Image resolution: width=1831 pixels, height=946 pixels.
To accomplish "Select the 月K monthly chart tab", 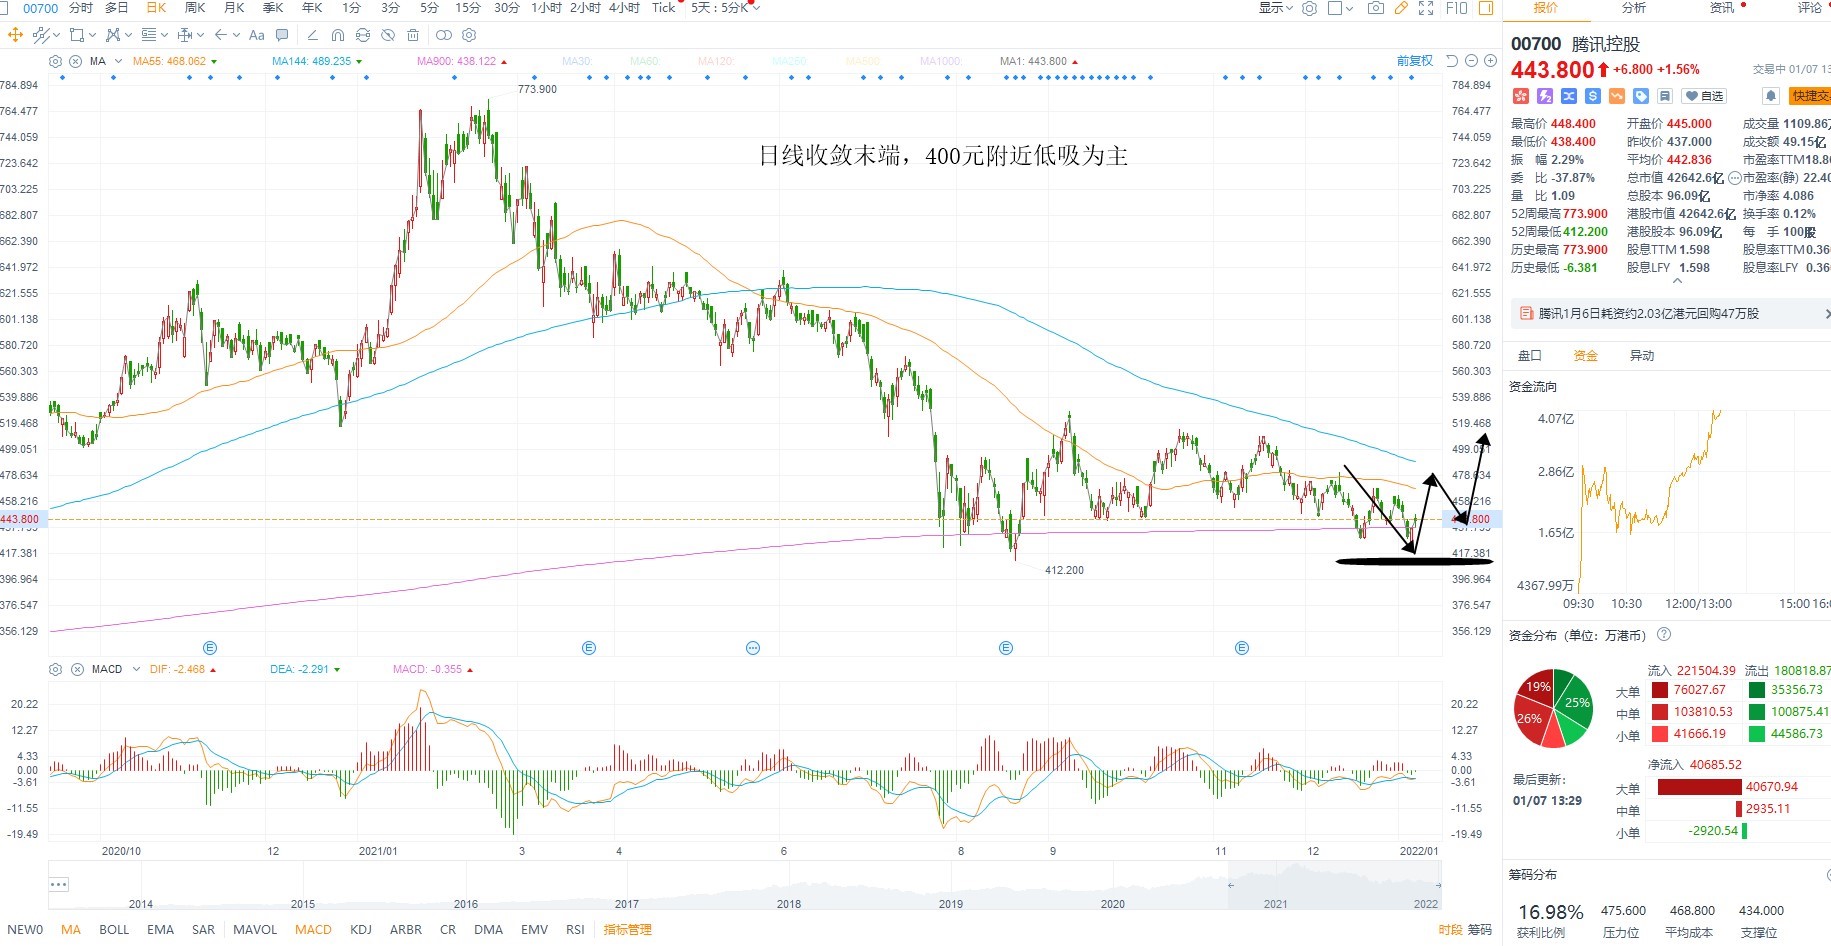I will pos(234,8).
